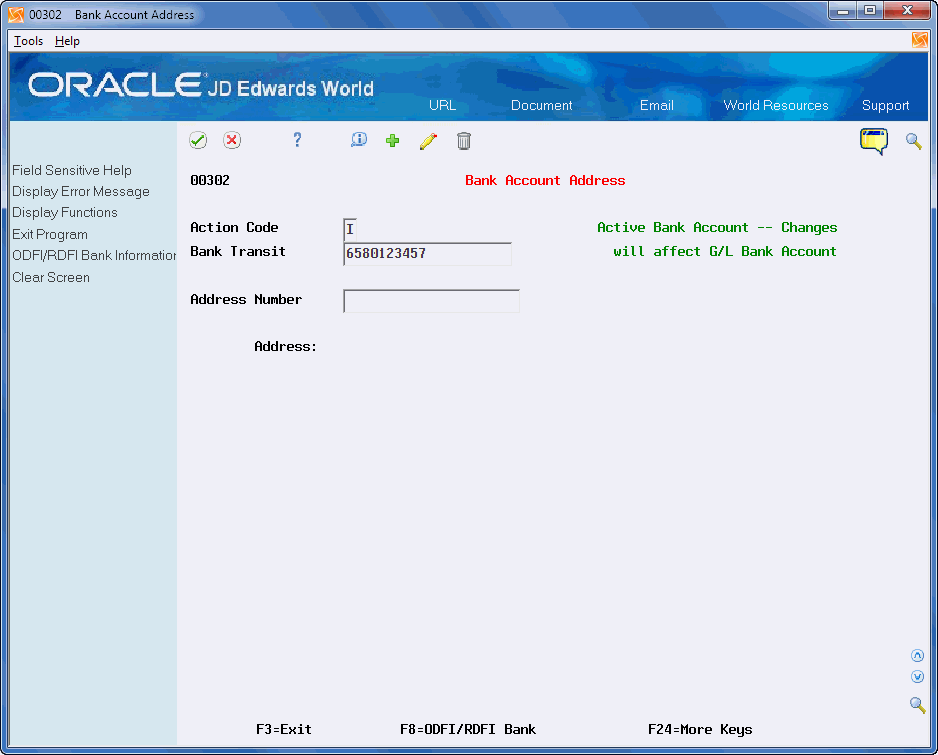
Task: Click the Address Number input field
Action: pyautogui.click(x=431, y=301)
